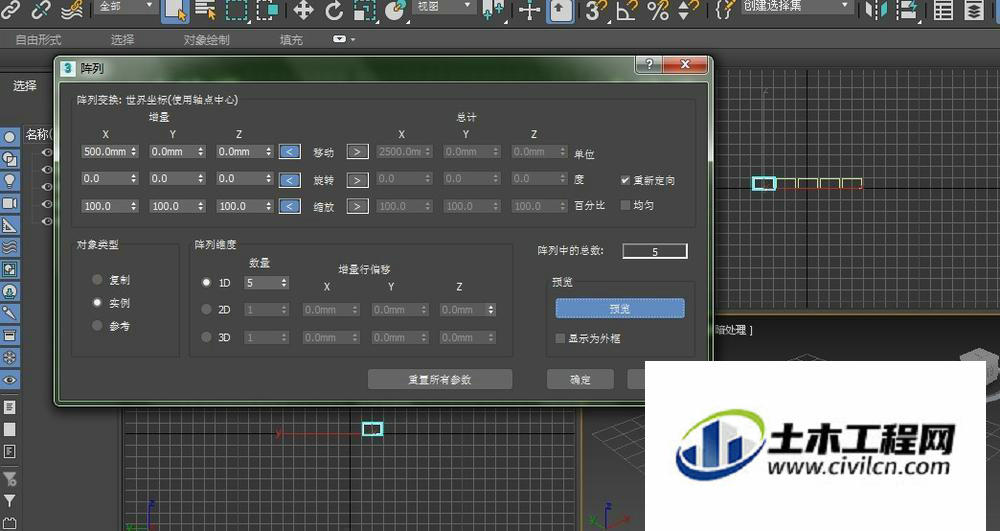Click the 1D count spinner arrows
The height and width of the screenshot is (531, 1000).
284,282
